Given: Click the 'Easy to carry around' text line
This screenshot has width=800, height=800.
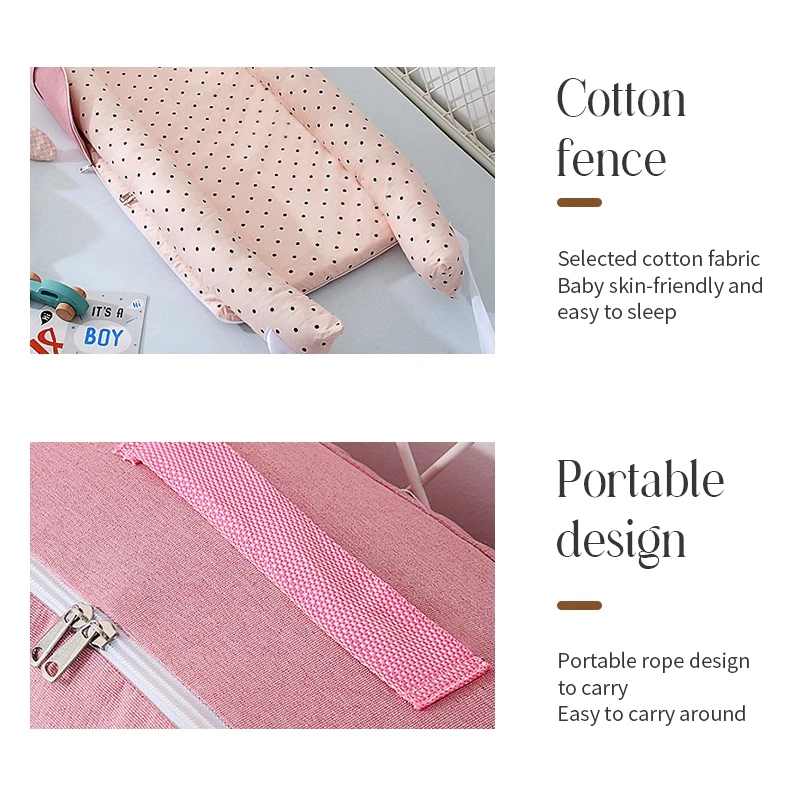Looking at the screenshot, I should 652,714.
